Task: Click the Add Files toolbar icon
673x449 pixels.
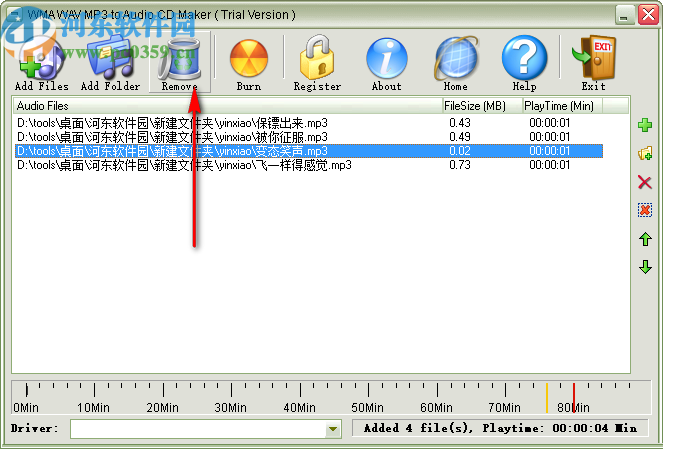Action: pos(42,63)
